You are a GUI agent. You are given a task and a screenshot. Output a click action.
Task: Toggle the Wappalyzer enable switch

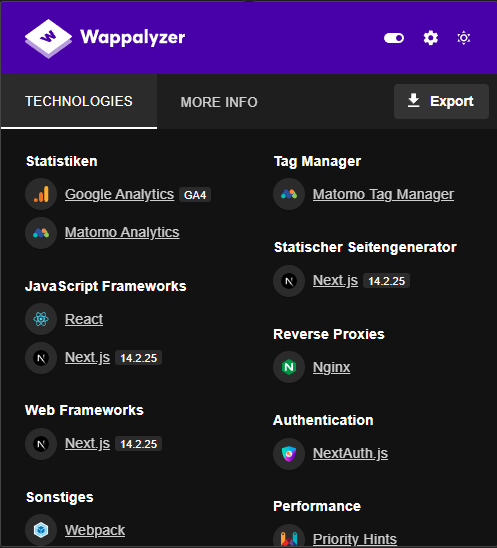394,38
